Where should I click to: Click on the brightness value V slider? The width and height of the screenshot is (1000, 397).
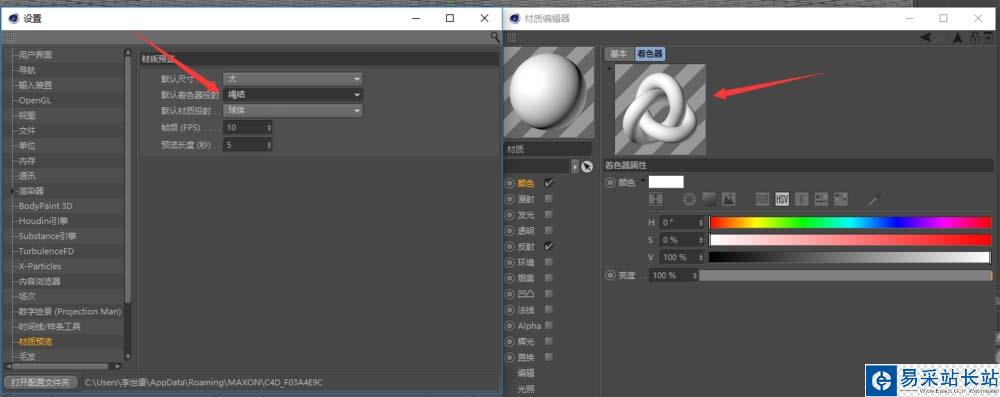coord(850,257)
